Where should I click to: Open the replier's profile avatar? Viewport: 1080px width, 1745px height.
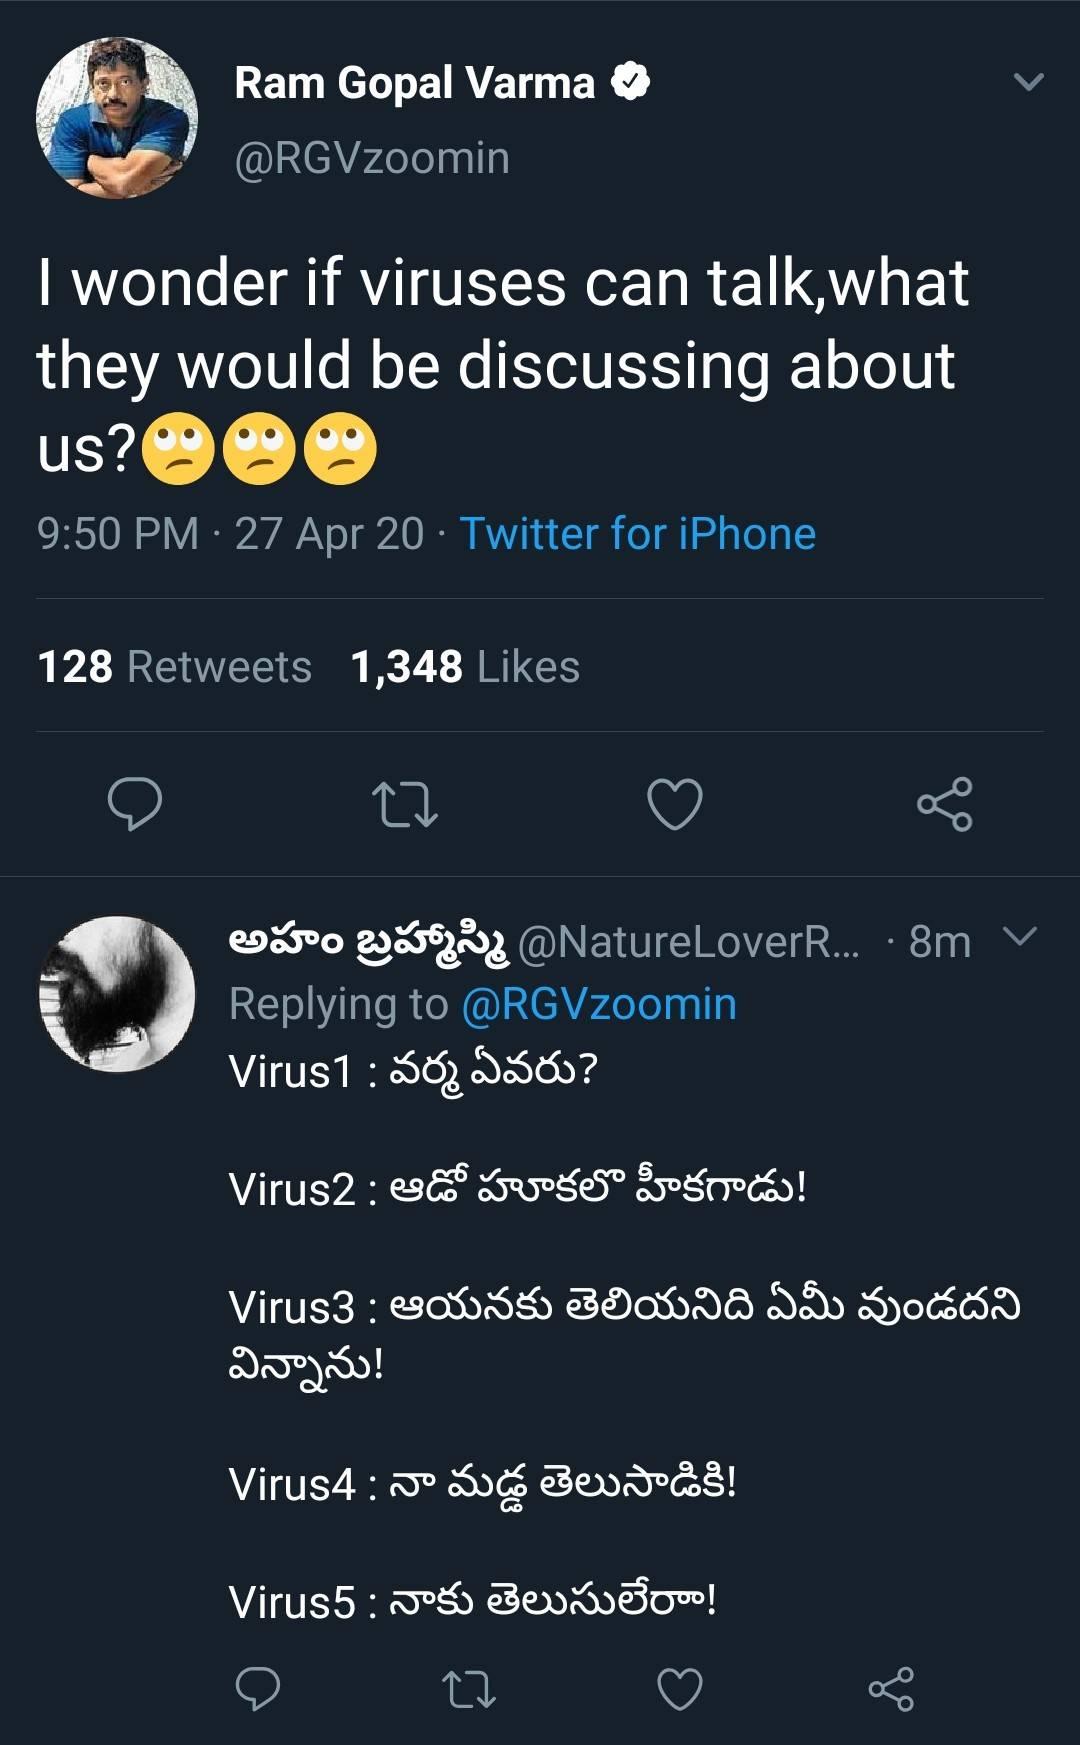[x=117, y=994]
